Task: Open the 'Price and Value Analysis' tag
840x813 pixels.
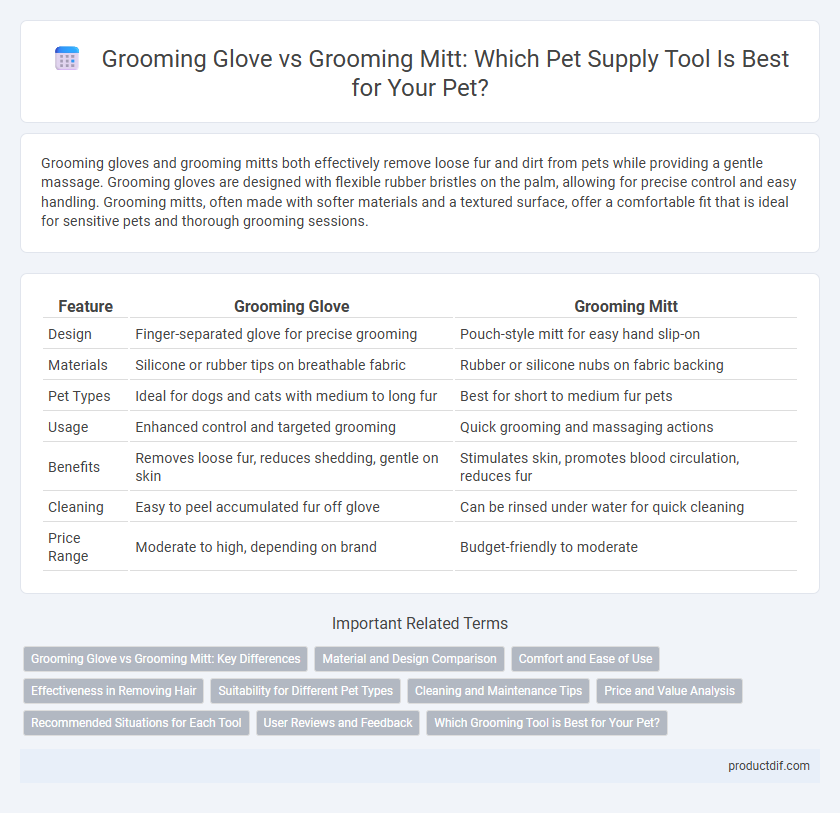Action: (669, 691)
